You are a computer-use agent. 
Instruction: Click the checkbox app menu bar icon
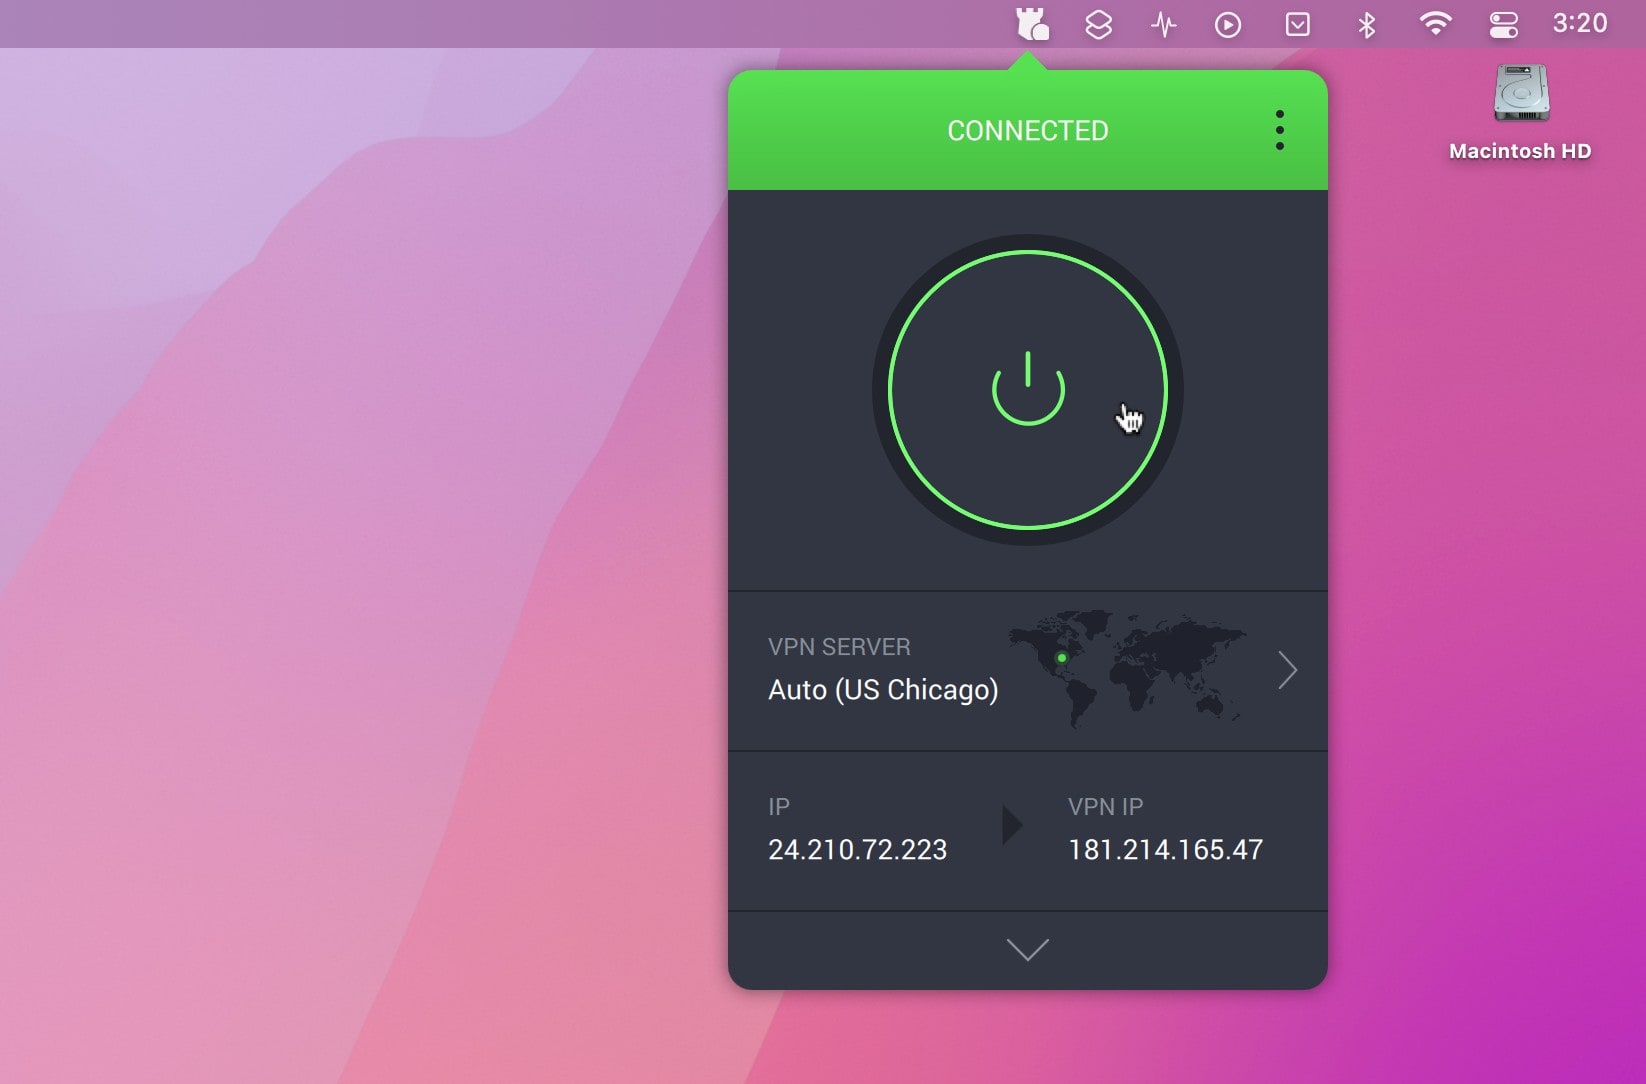coord(1297,24)
